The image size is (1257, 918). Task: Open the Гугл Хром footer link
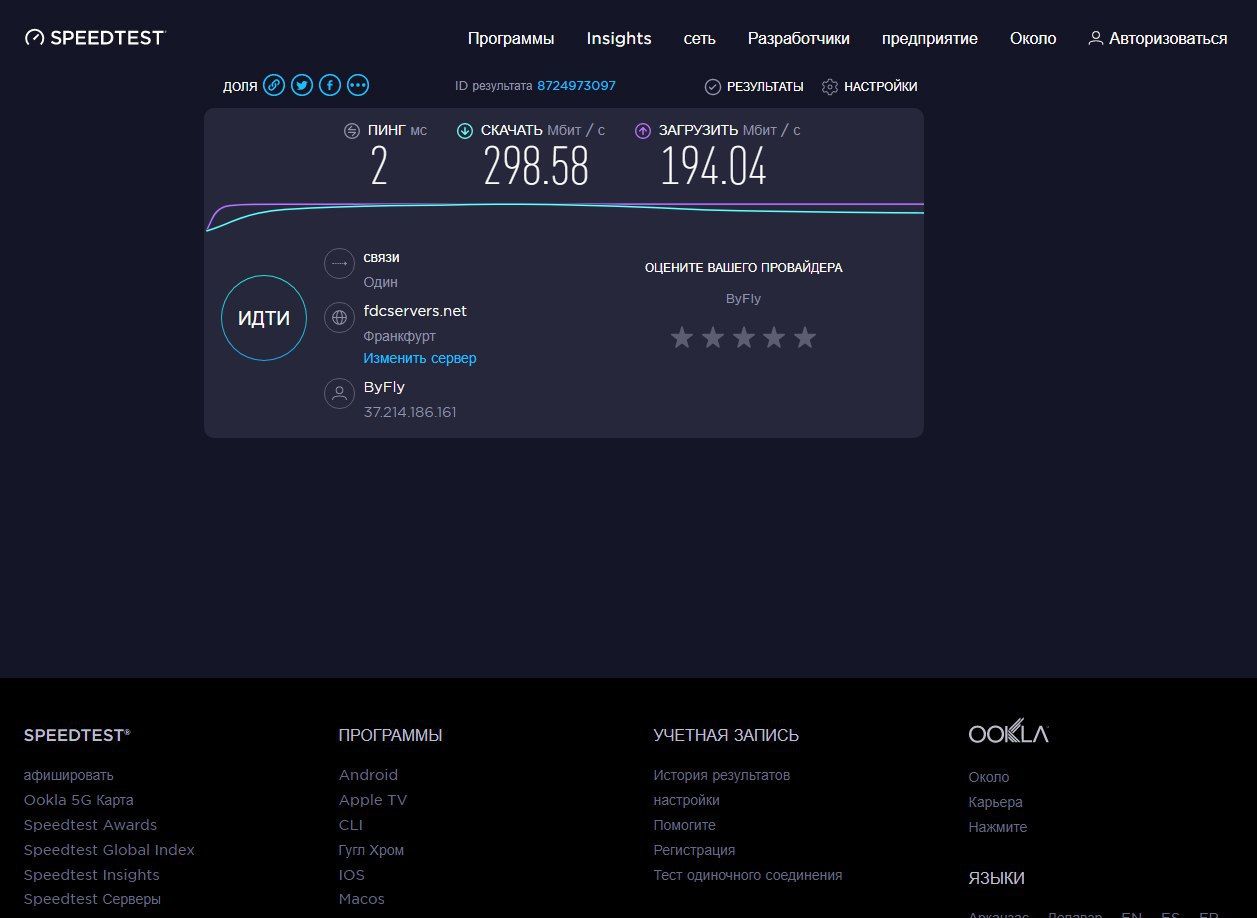372,850
